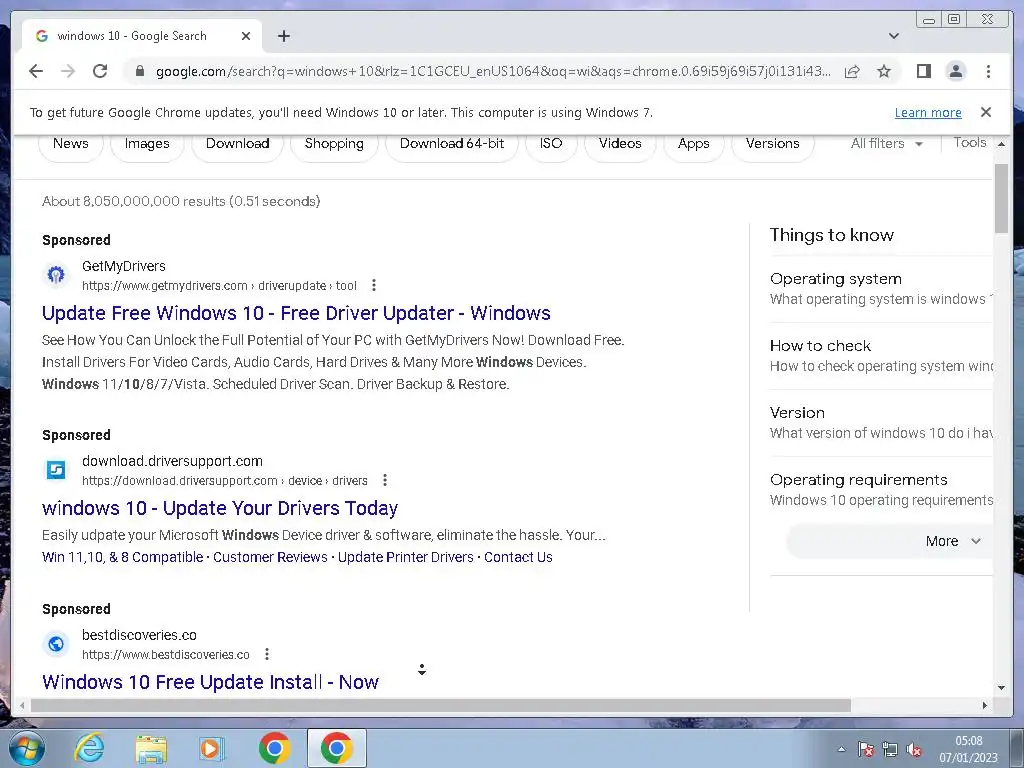The width and height of the screenshot is (1024, 768).
Task: Close the windows 10 Google Search tab
Action: (x=246, y=36)
